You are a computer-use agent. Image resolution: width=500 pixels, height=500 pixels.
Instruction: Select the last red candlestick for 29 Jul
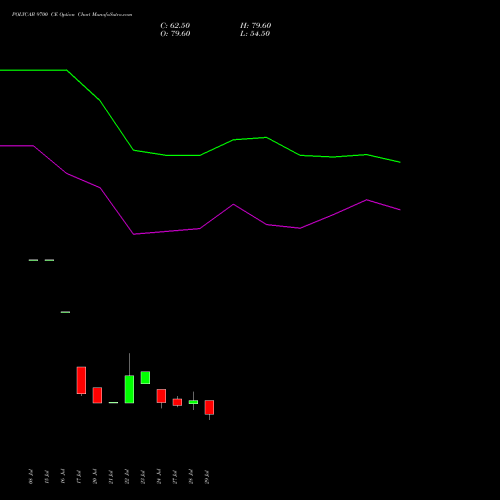(209, 407)
